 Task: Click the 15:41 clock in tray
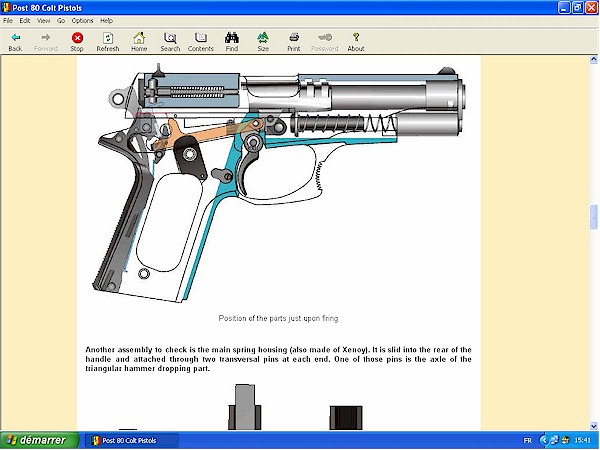pyautogui.click(x=582, y=441)
